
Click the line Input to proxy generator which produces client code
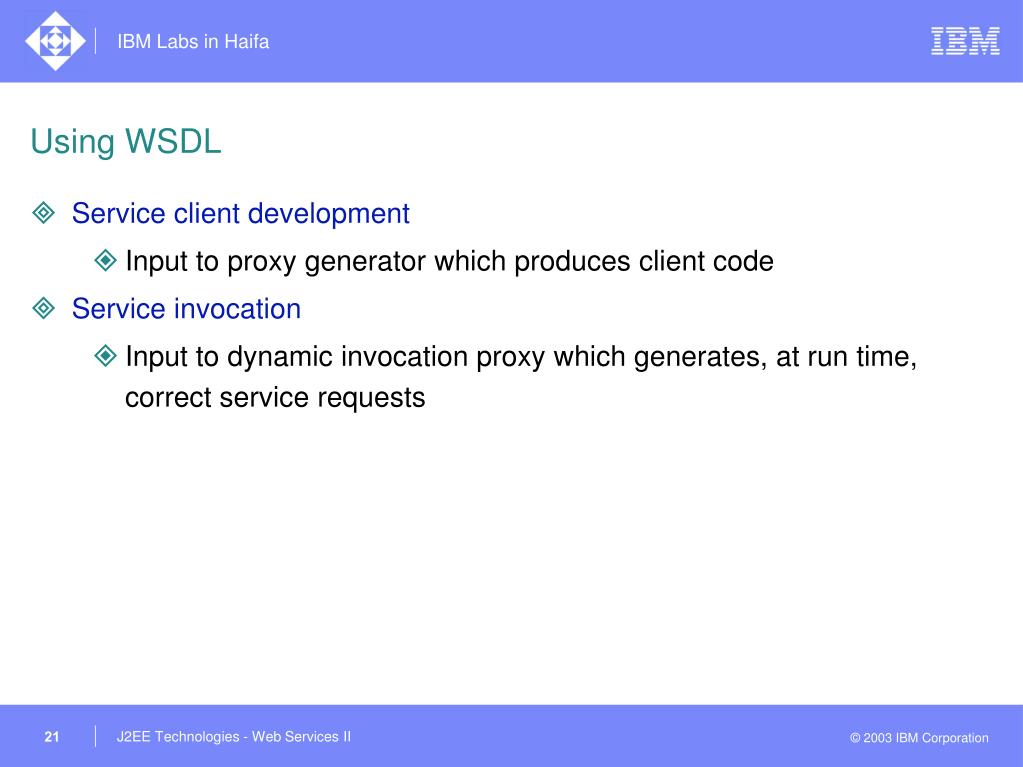[x=450, y=262]
